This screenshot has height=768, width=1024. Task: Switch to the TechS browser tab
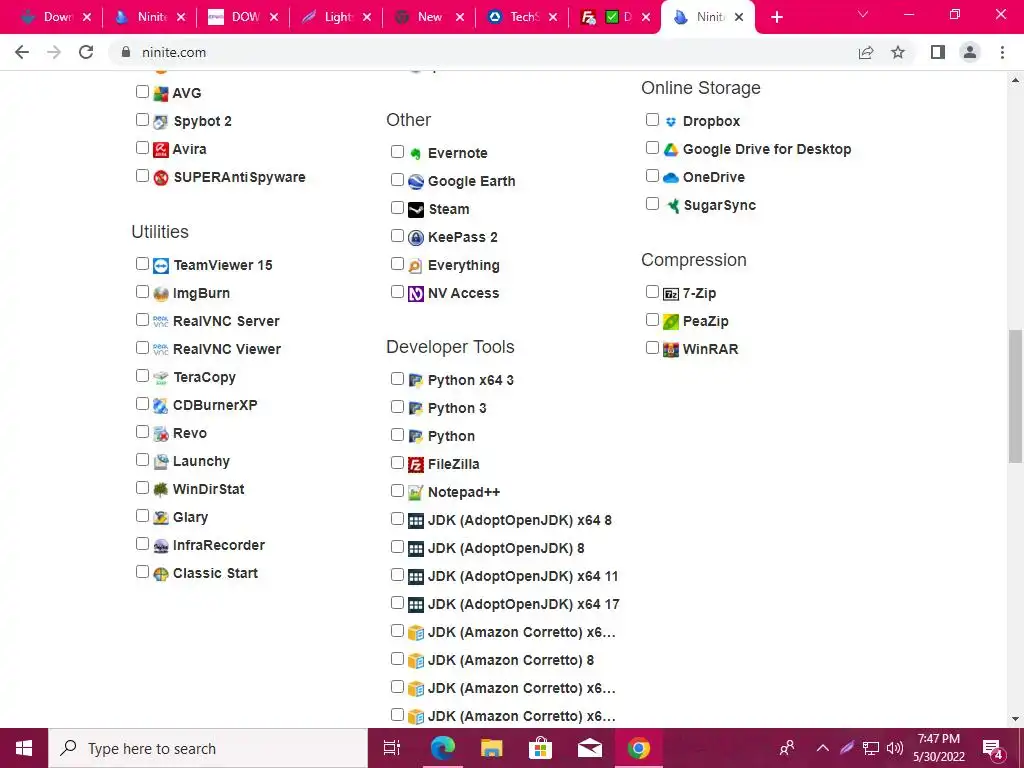click(x=522, y=17)
